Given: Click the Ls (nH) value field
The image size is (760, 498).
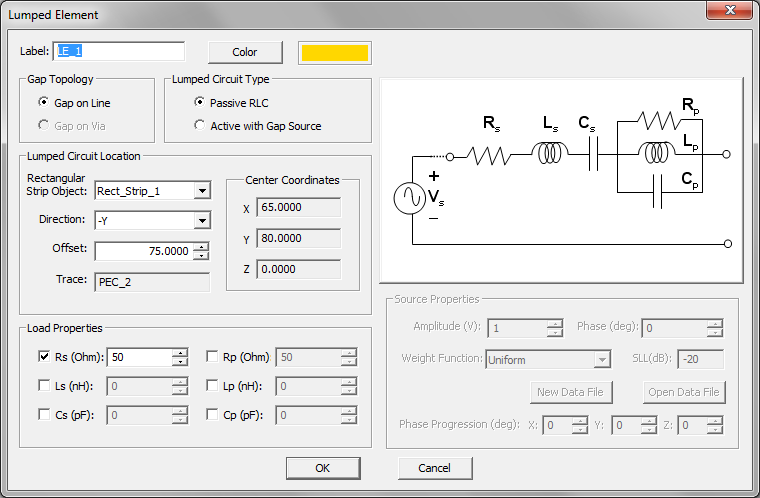Looking at the screenshot, I should 140,386.
